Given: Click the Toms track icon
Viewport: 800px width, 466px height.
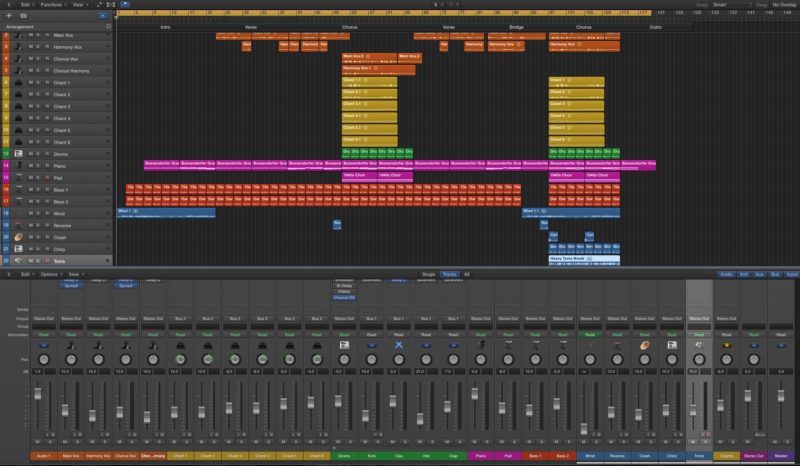Looking at the screenshot, I should (18, 261).
